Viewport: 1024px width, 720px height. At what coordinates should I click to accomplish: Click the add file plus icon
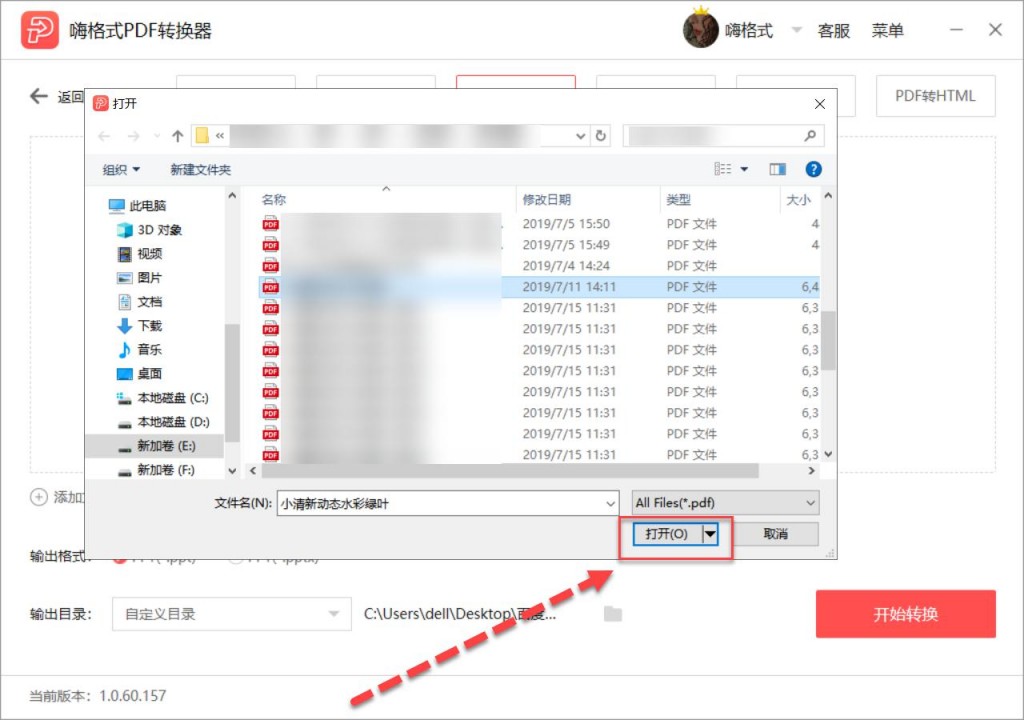pos(39,497)
